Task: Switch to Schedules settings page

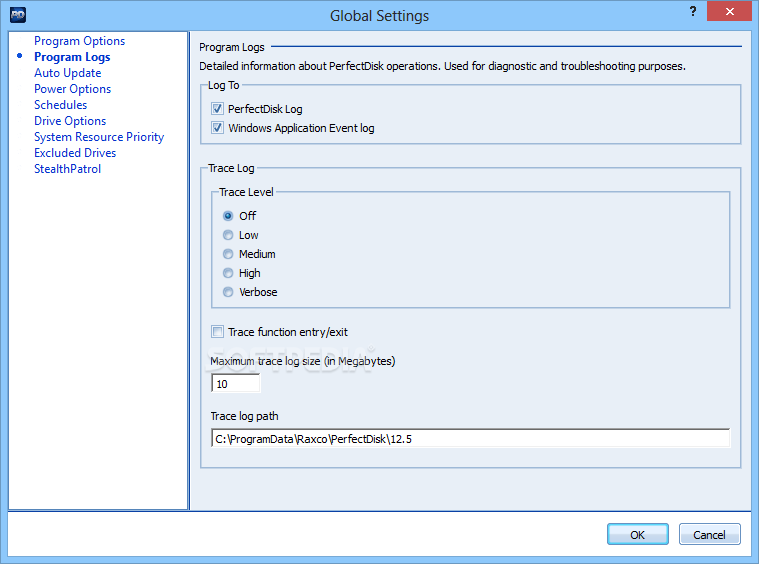Action: coord(61,105)
